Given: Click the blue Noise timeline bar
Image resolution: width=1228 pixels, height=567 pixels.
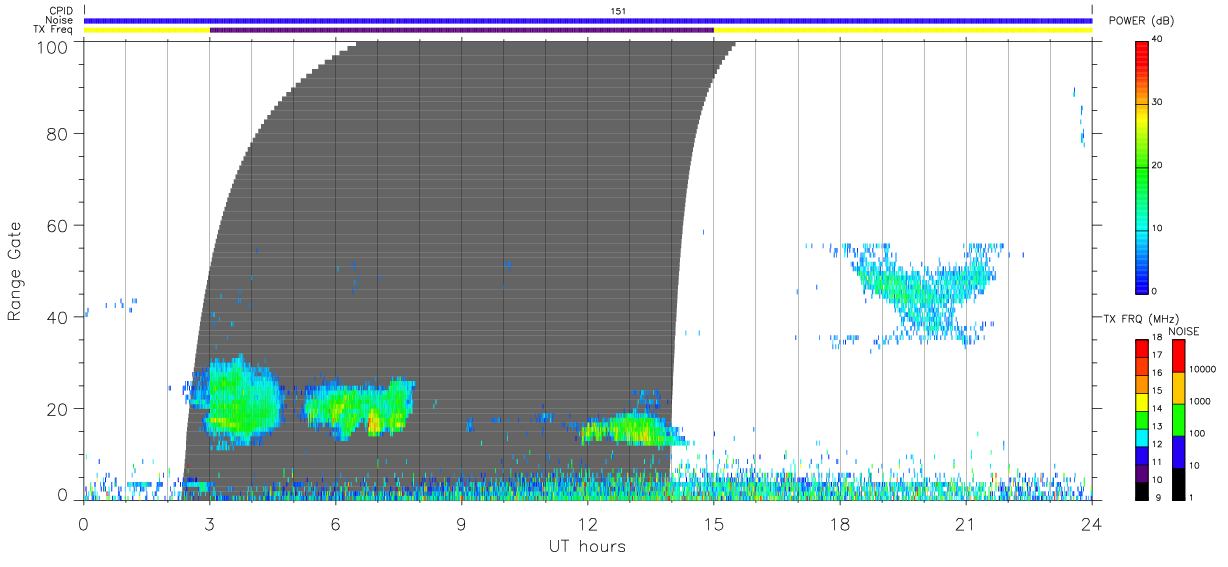Looking at the screenshot, I should click(x=588, y=20).
